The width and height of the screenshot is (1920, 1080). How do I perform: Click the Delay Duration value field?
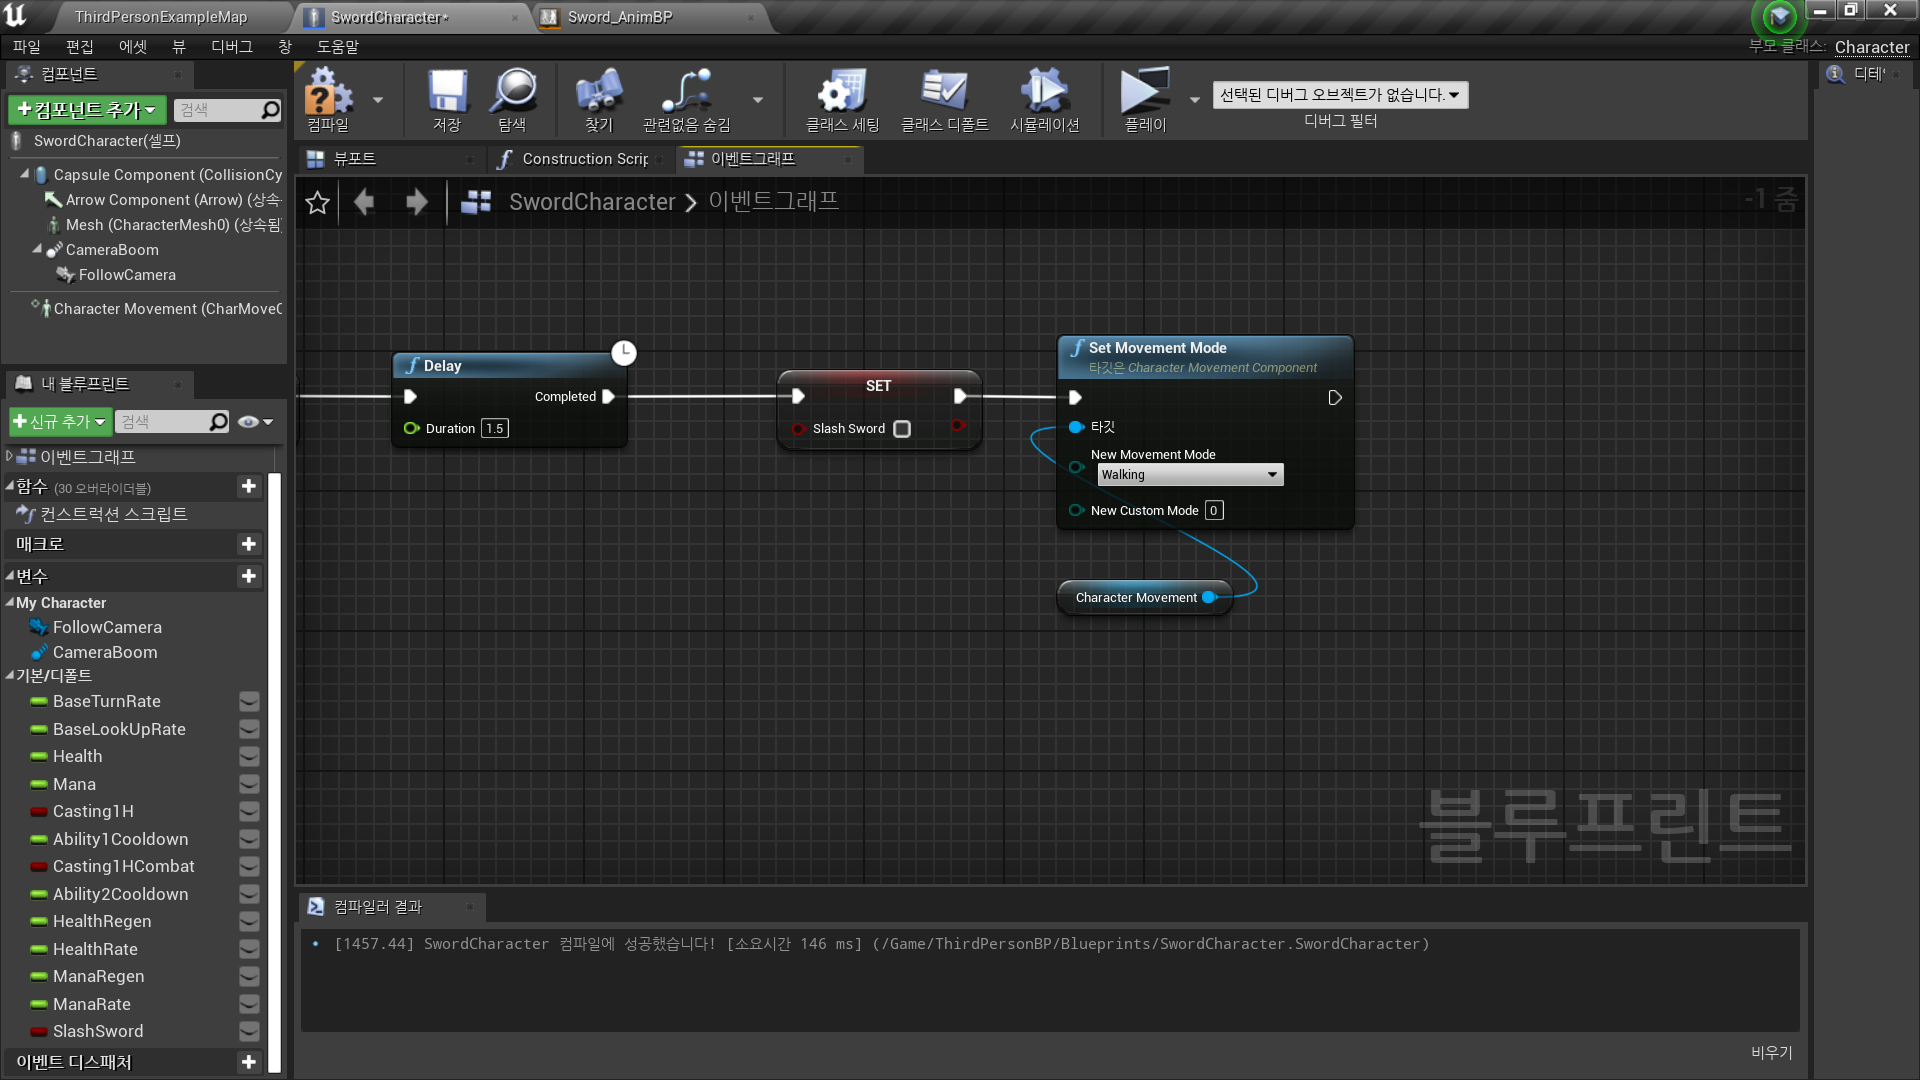[495, 429]
